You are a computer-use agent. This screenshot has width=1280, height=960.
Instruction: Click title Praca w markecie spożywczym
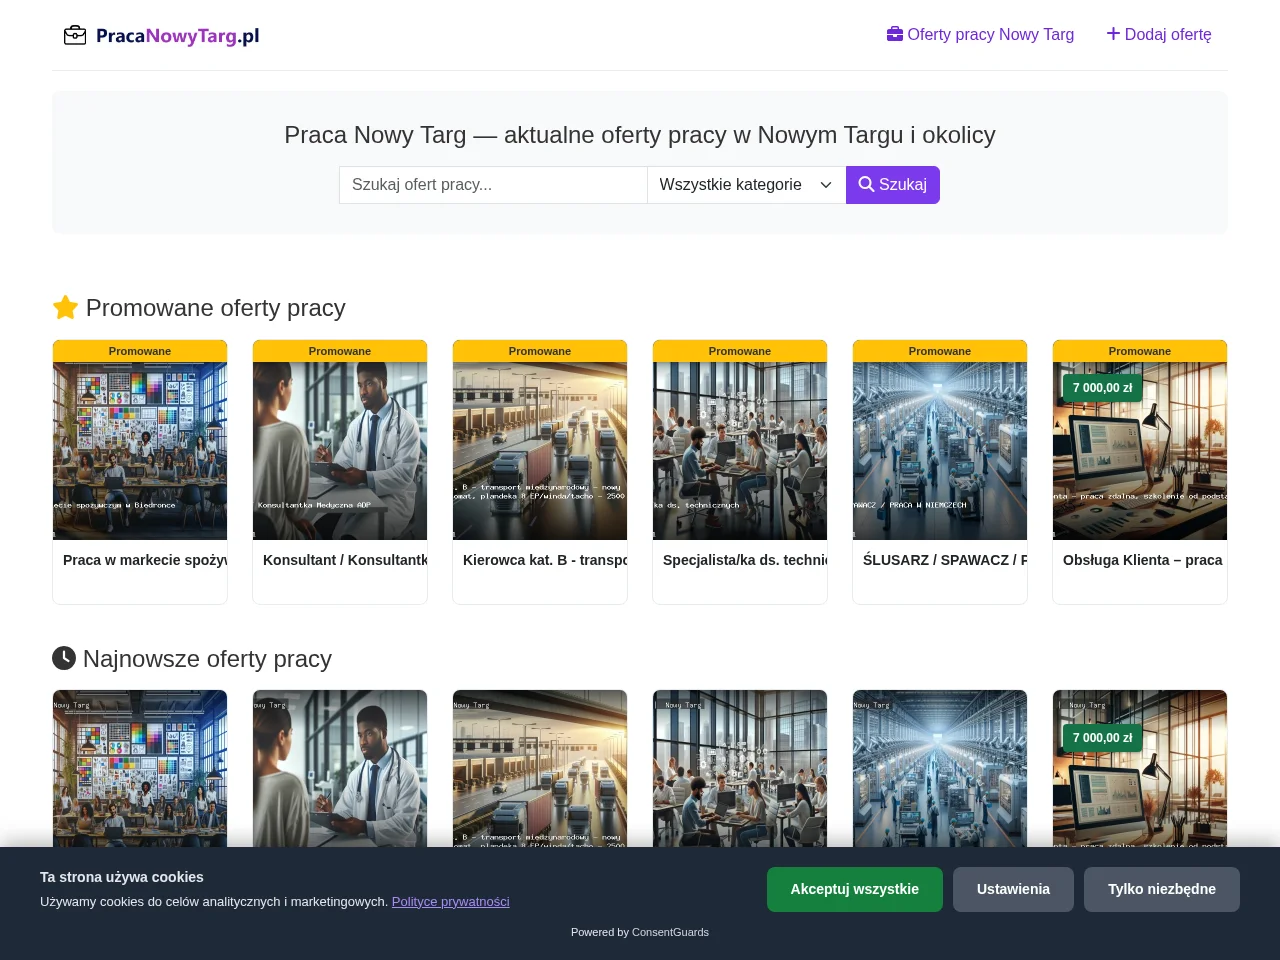coord(145,560)
